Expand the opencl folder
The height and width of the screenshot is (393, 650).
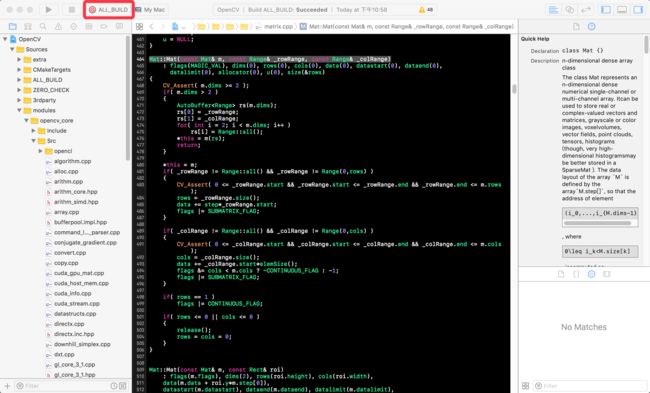point(40,151)
